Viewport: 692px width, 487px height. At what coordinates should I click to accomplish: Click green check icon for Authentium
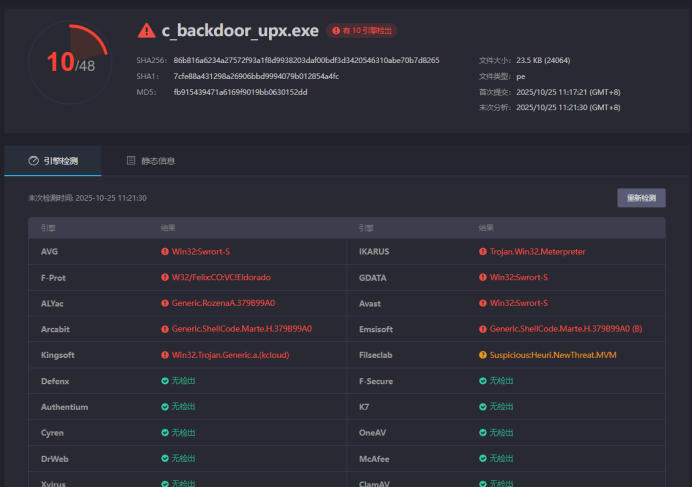coord(165,407)
